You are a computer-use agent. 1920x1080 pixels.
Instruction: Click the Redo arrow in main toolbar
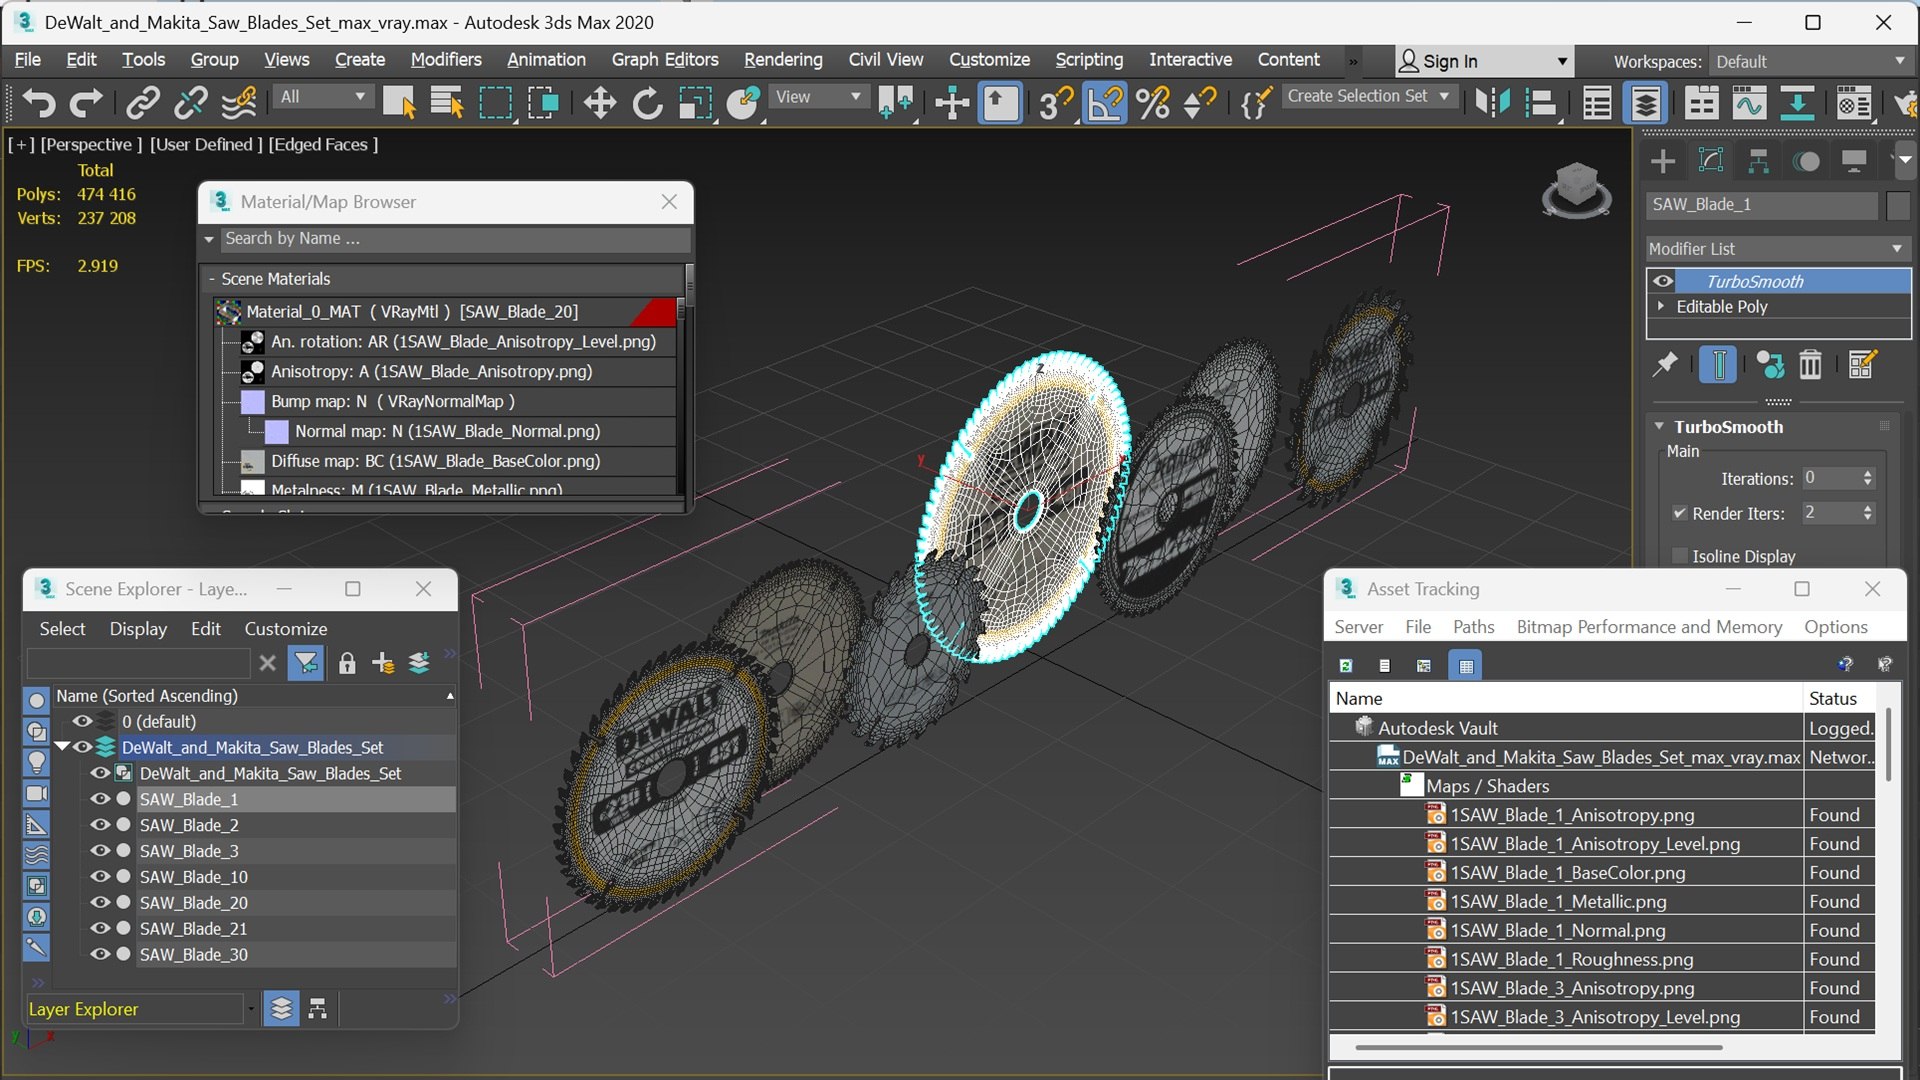[x=86, y=102]
